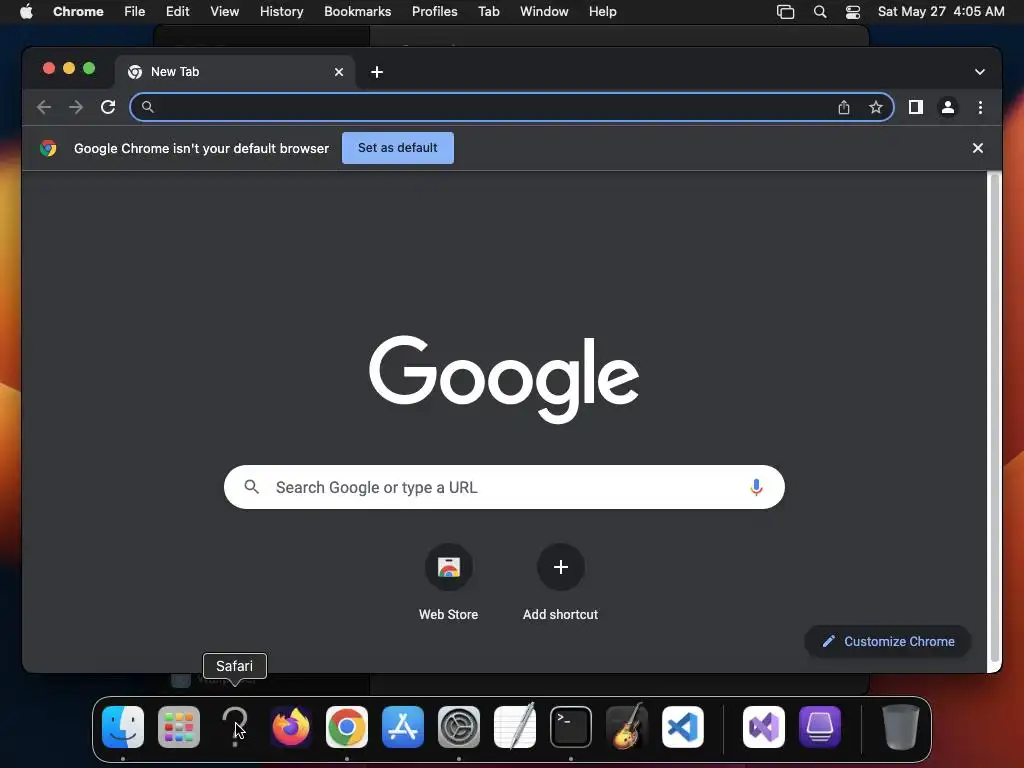
Task: Click the date and time display
Action: click(941, 12)
